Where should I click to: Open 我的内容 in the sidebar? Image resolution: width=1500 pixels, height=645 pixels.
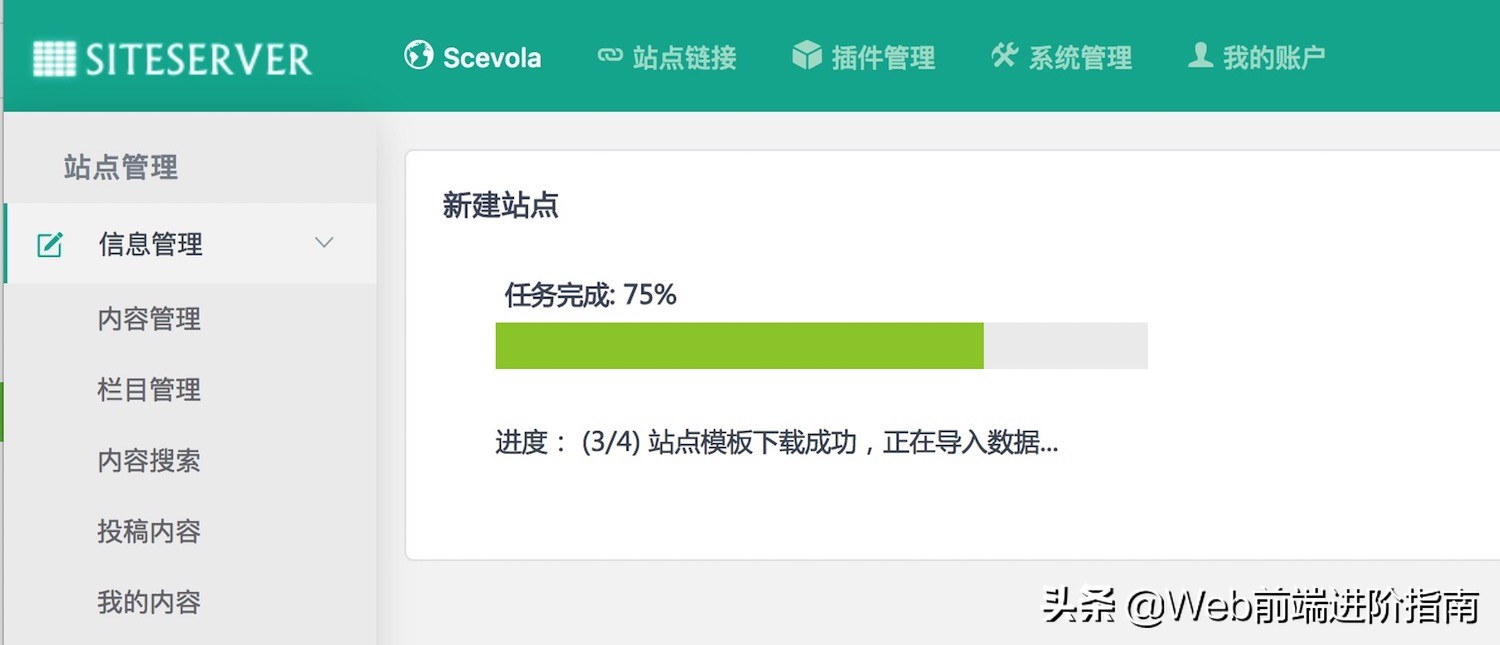pyautogui.click(x=148, y=602)
